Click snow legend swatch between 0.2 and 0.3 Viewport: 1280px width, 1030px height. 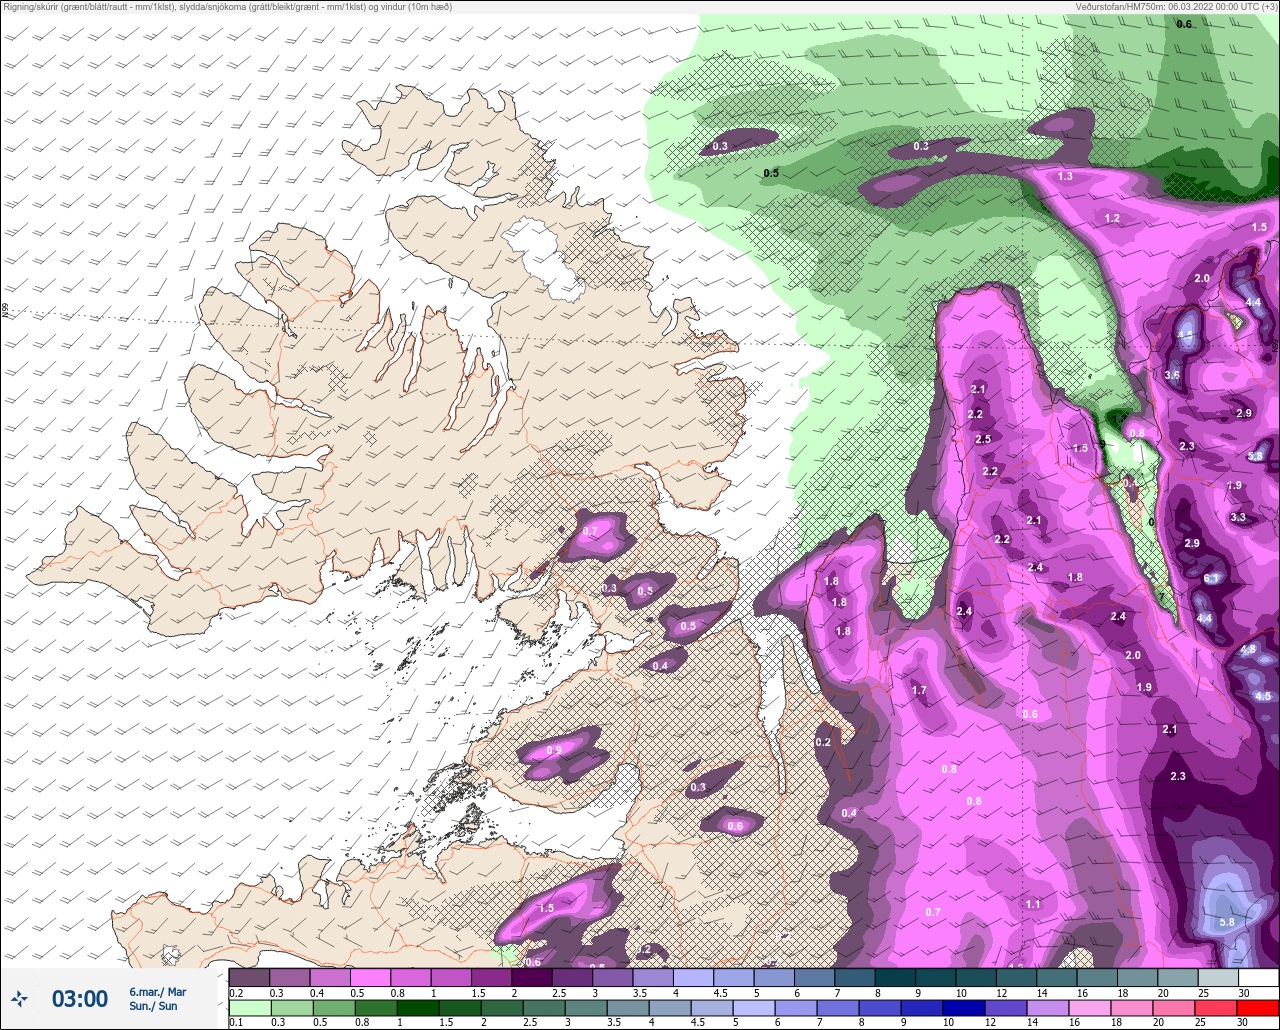point(249,977)
